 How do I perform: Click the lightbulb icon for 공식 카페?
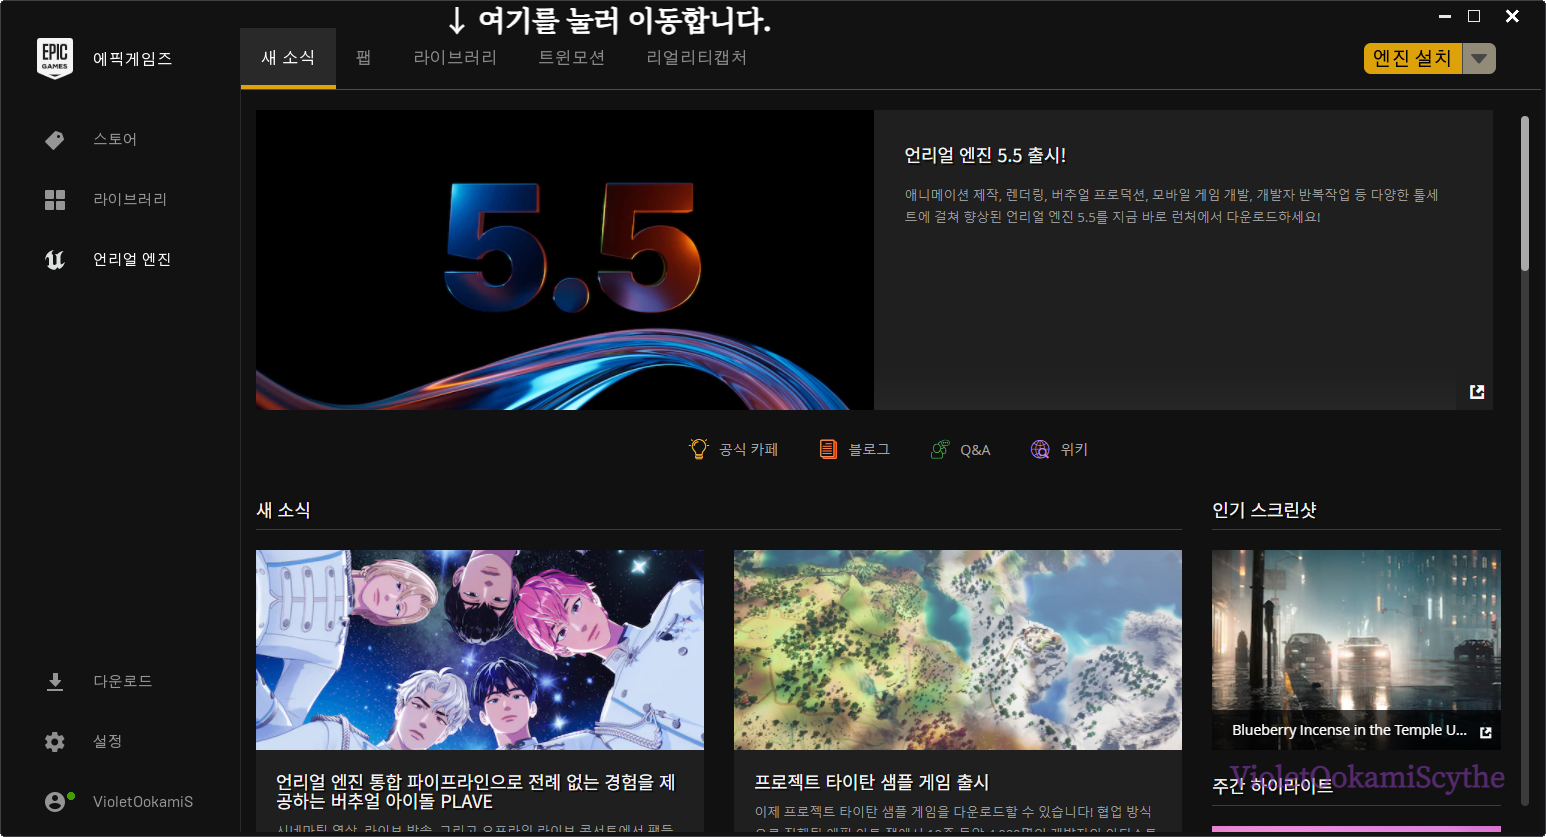(699, 449)
